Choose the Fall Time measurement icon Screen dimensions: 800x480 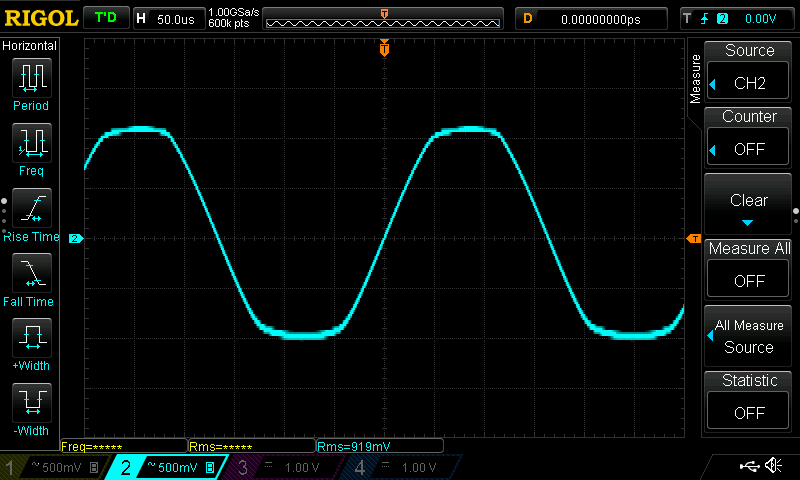31,275
